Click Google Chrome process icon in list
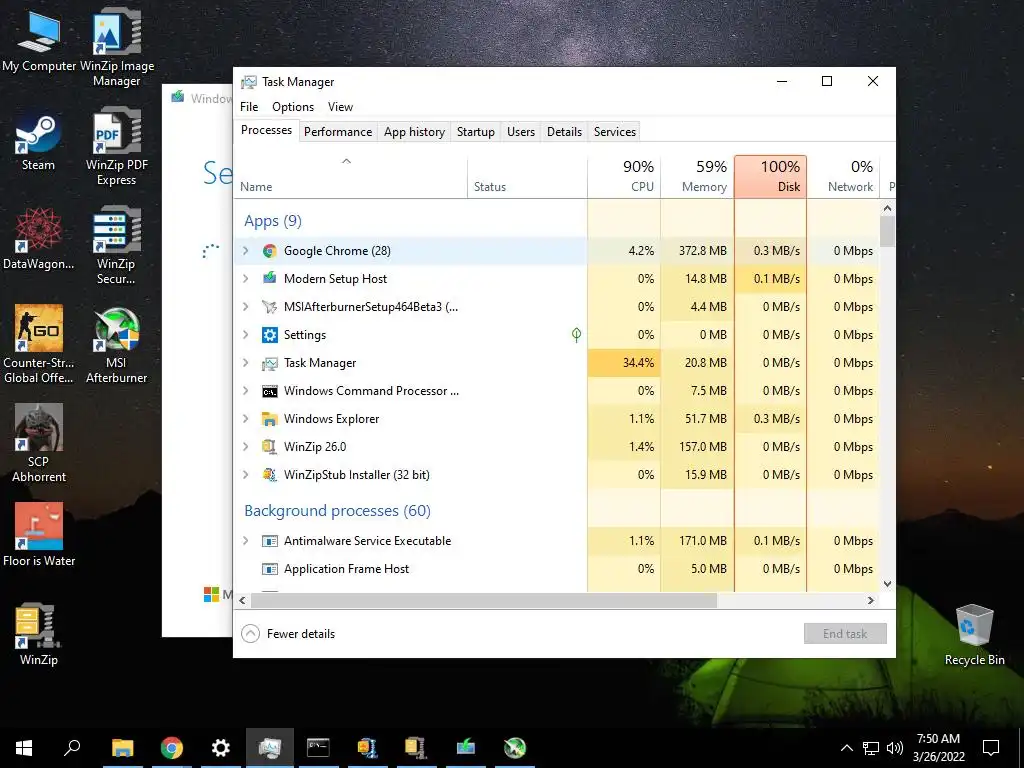This screenshot has width=1024, height=768. [x=270, y=251]
